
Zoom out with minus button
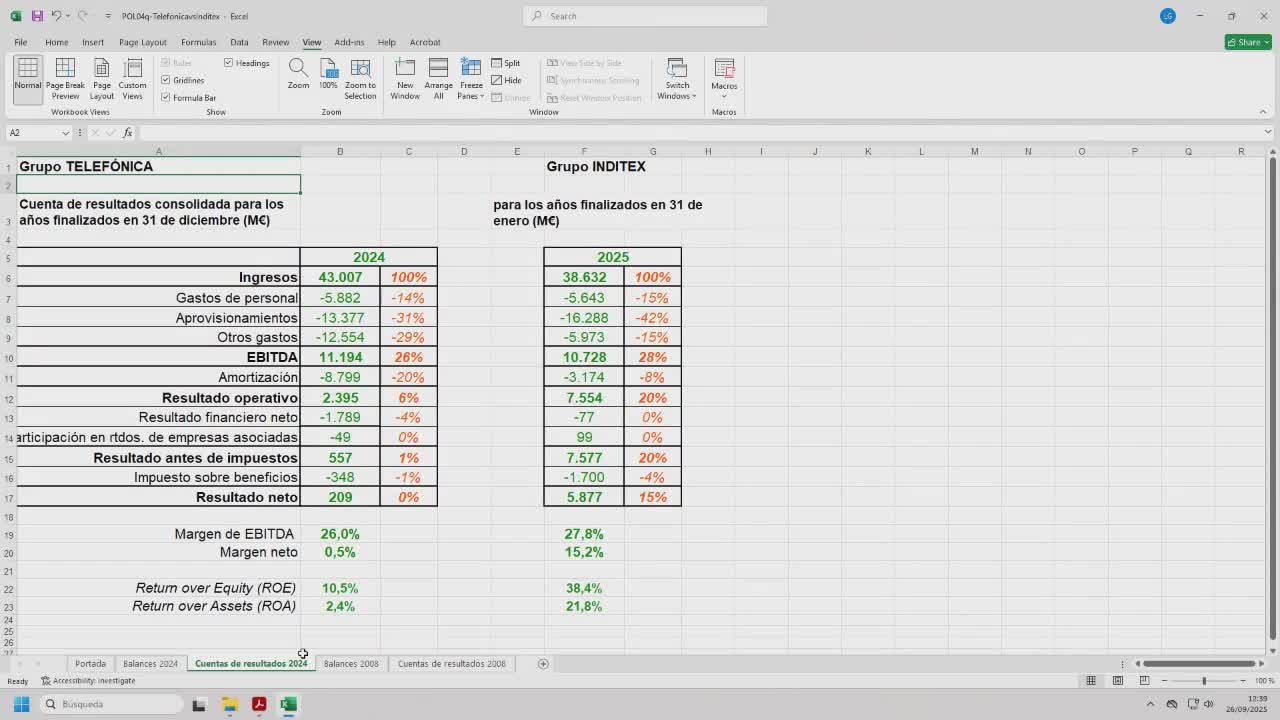[1164, 681]
